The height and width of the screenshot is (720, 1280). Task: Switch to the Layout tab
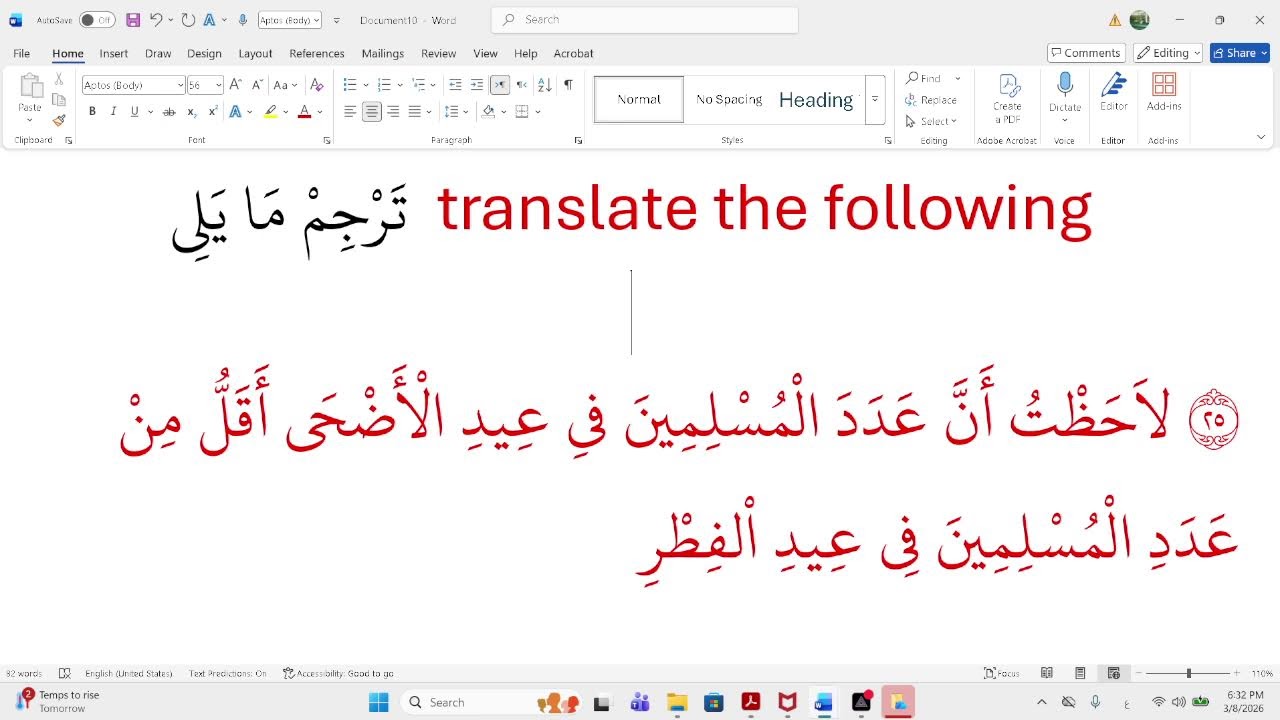coord(255,53)
